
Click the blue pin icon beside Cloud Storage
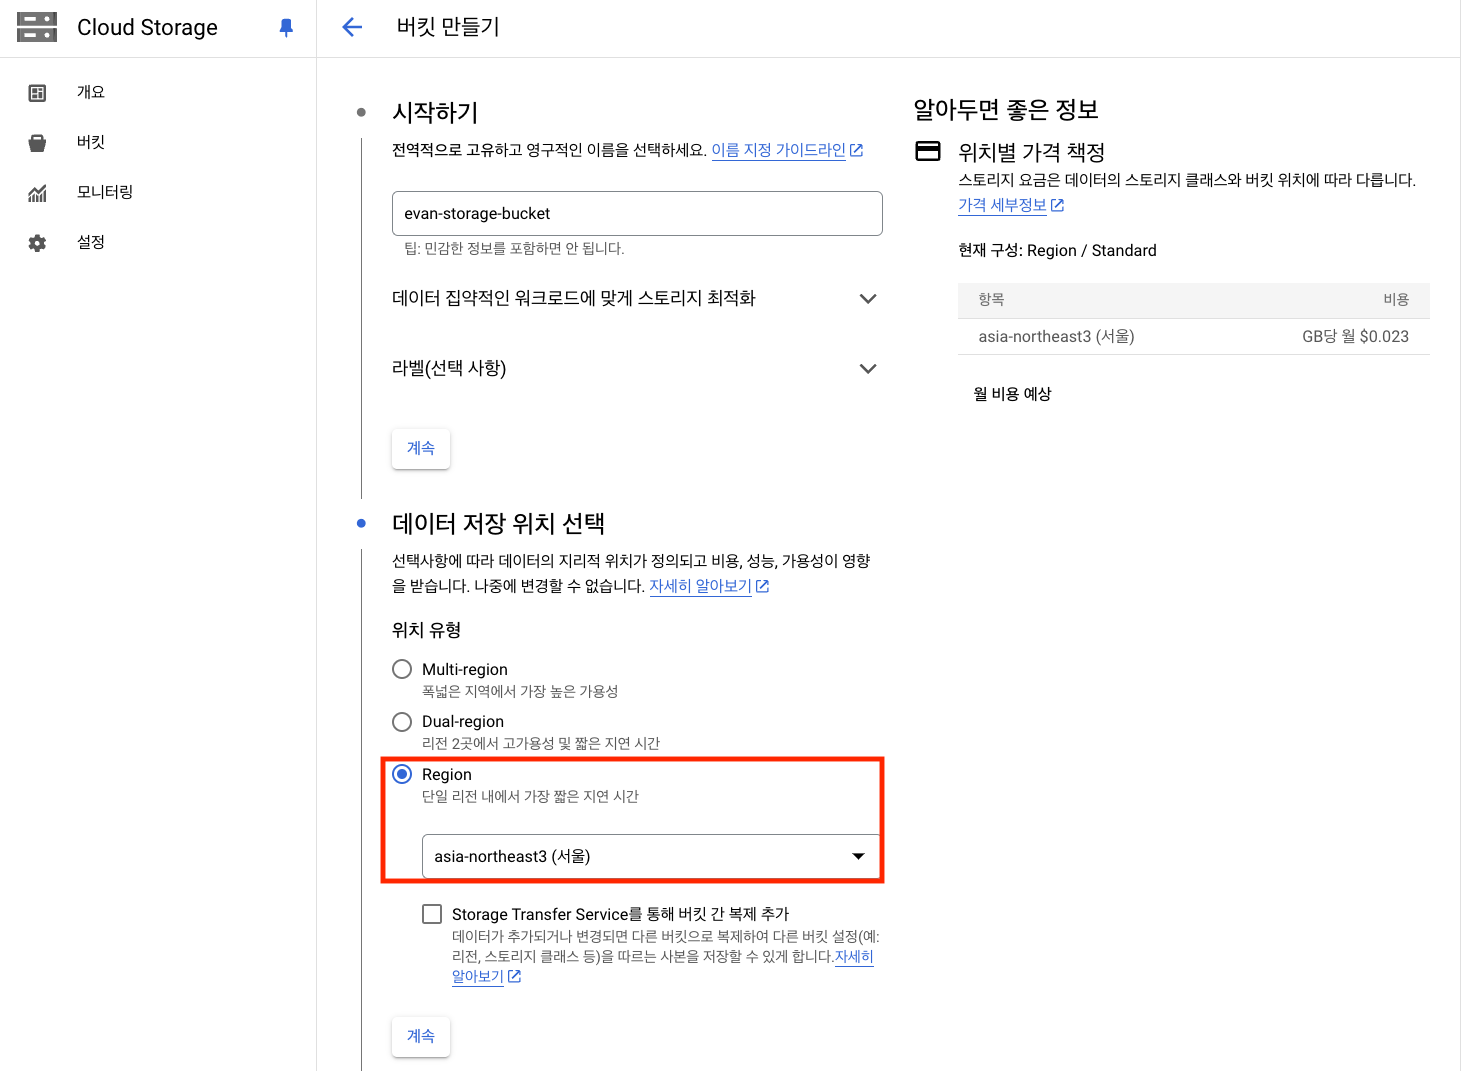click(x=286, y=27)
